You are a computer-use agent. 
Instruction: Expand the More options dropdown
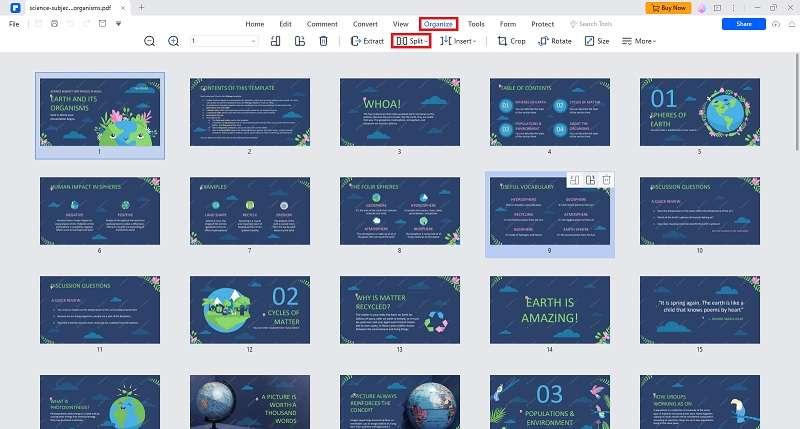pyautogui.click(x=639, y=41)
